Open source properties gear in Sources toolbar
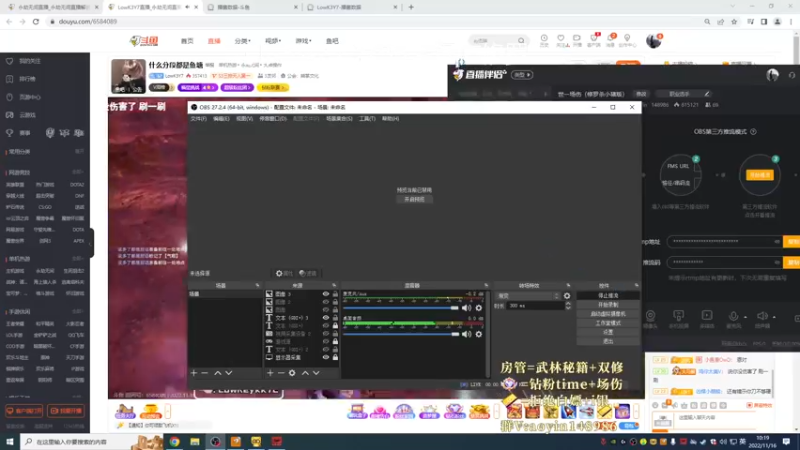The image size is (800, 450). 292,373
